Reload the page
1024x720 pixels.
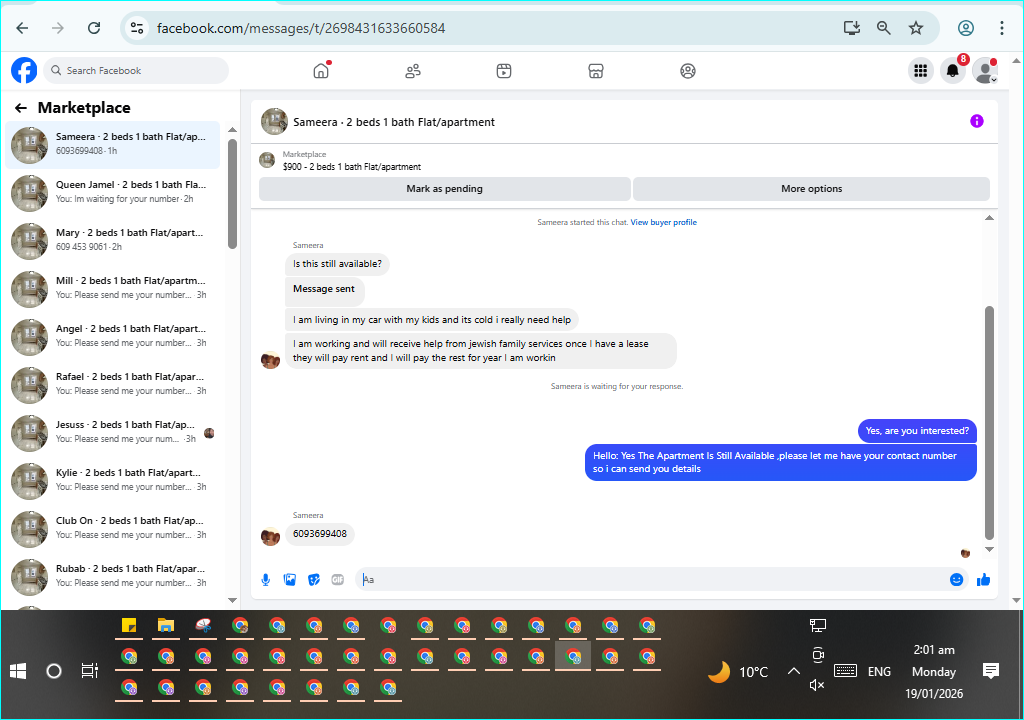click(94, 28)
